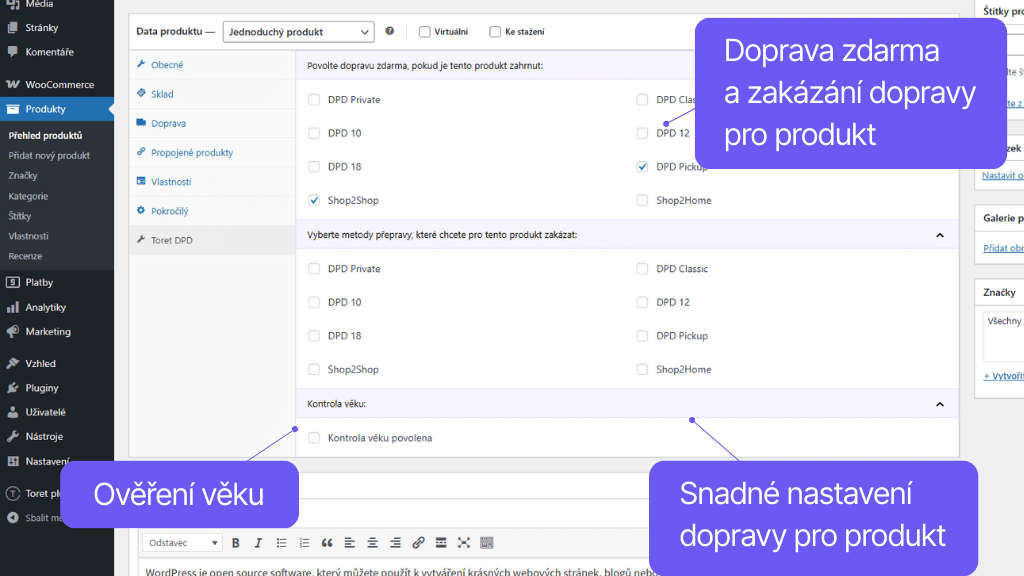Check DPD Pickup in disabled methods
This screenshot has height=576, width=1024.
click(643, 336)
